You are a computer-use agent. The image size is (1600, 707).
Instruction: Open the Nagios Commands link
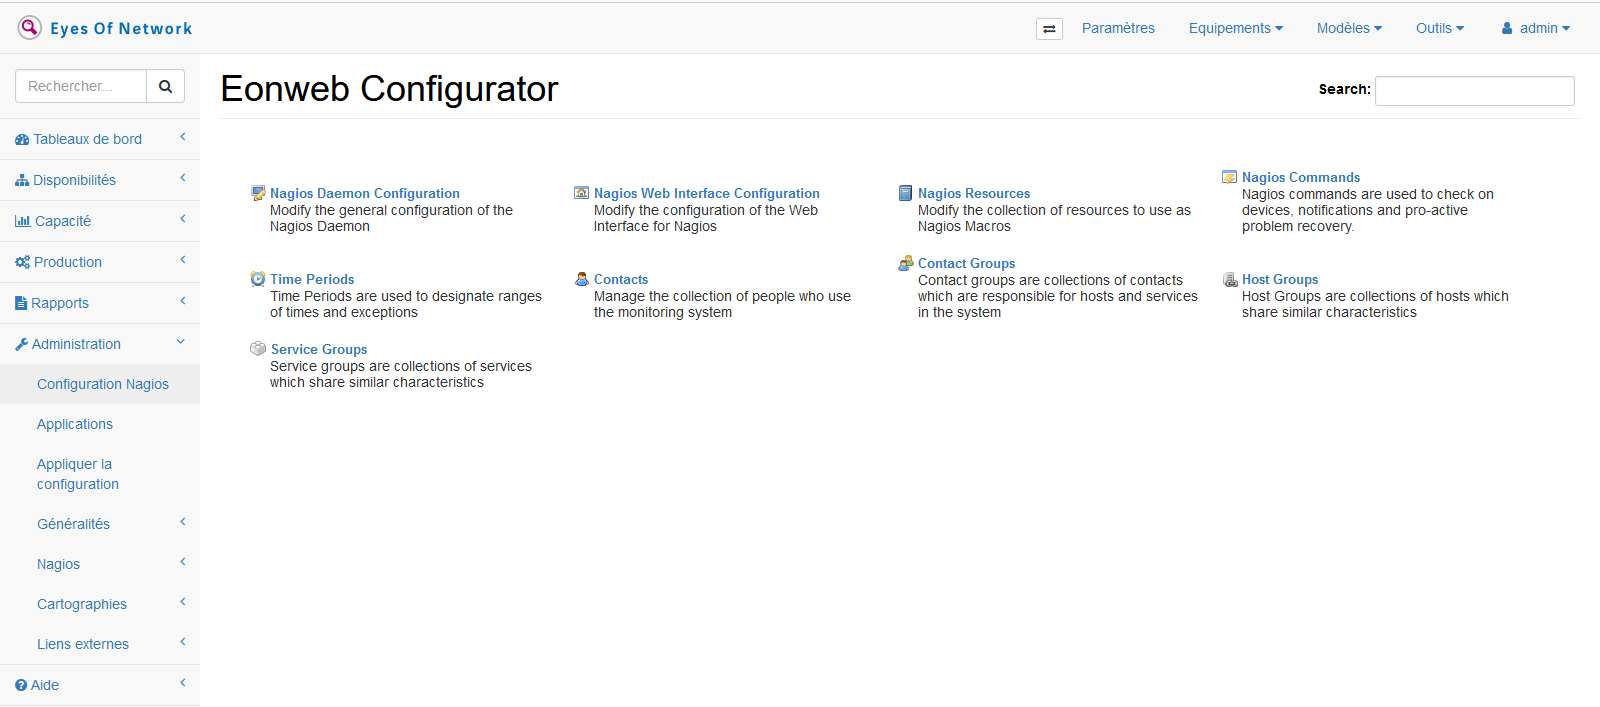[x=1300, y=177]
